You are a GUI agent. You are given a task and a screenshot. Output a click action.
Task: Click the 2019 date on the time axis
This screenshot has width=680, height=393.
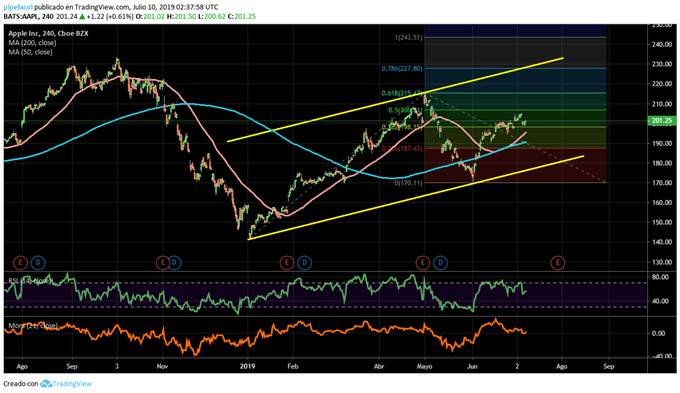pos(248,367)
